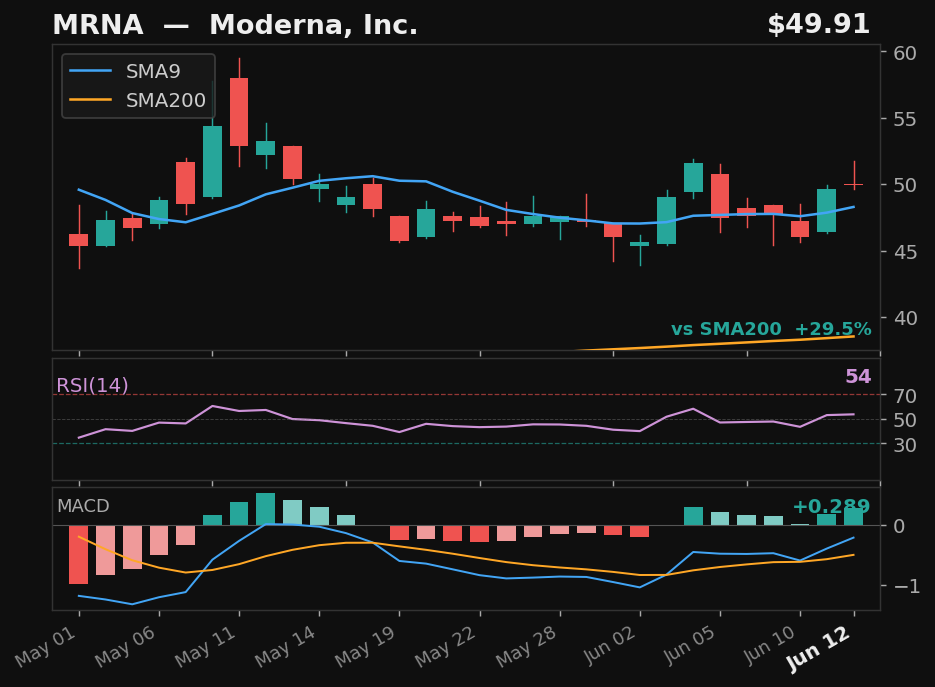
Task: Click the vs SMA200 +29.5% annotation
Action: click(x=771, y=329)
